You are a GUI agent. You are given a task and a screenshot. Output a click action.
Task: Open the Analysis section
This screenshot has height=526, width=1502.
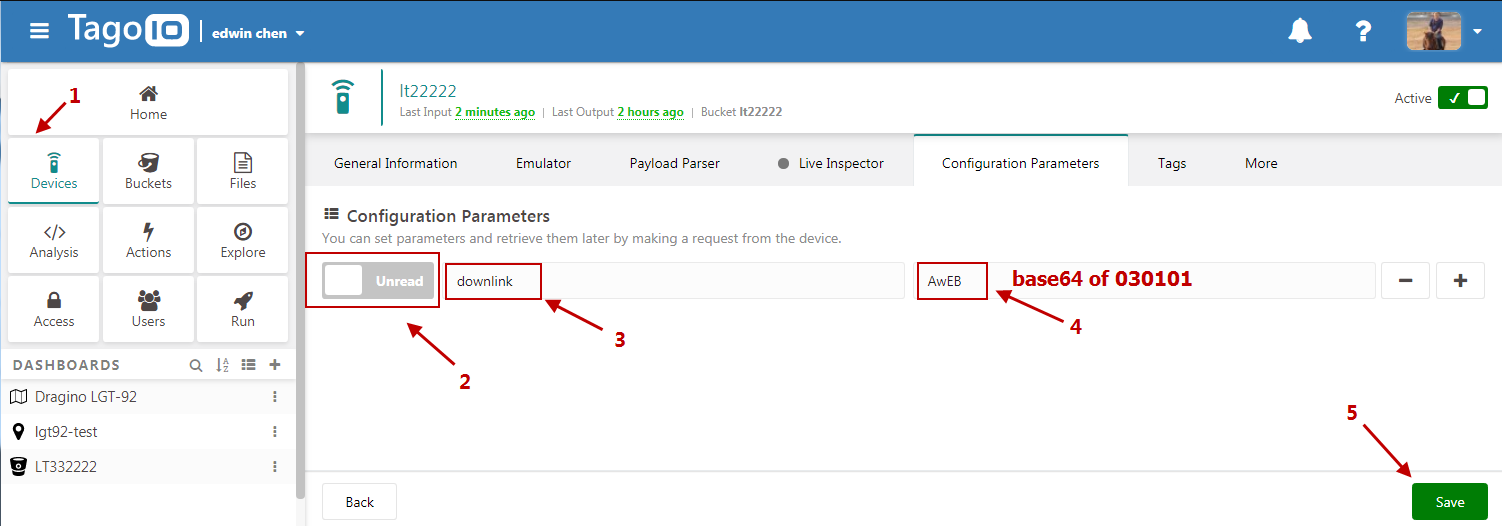[x=54, y=240]
